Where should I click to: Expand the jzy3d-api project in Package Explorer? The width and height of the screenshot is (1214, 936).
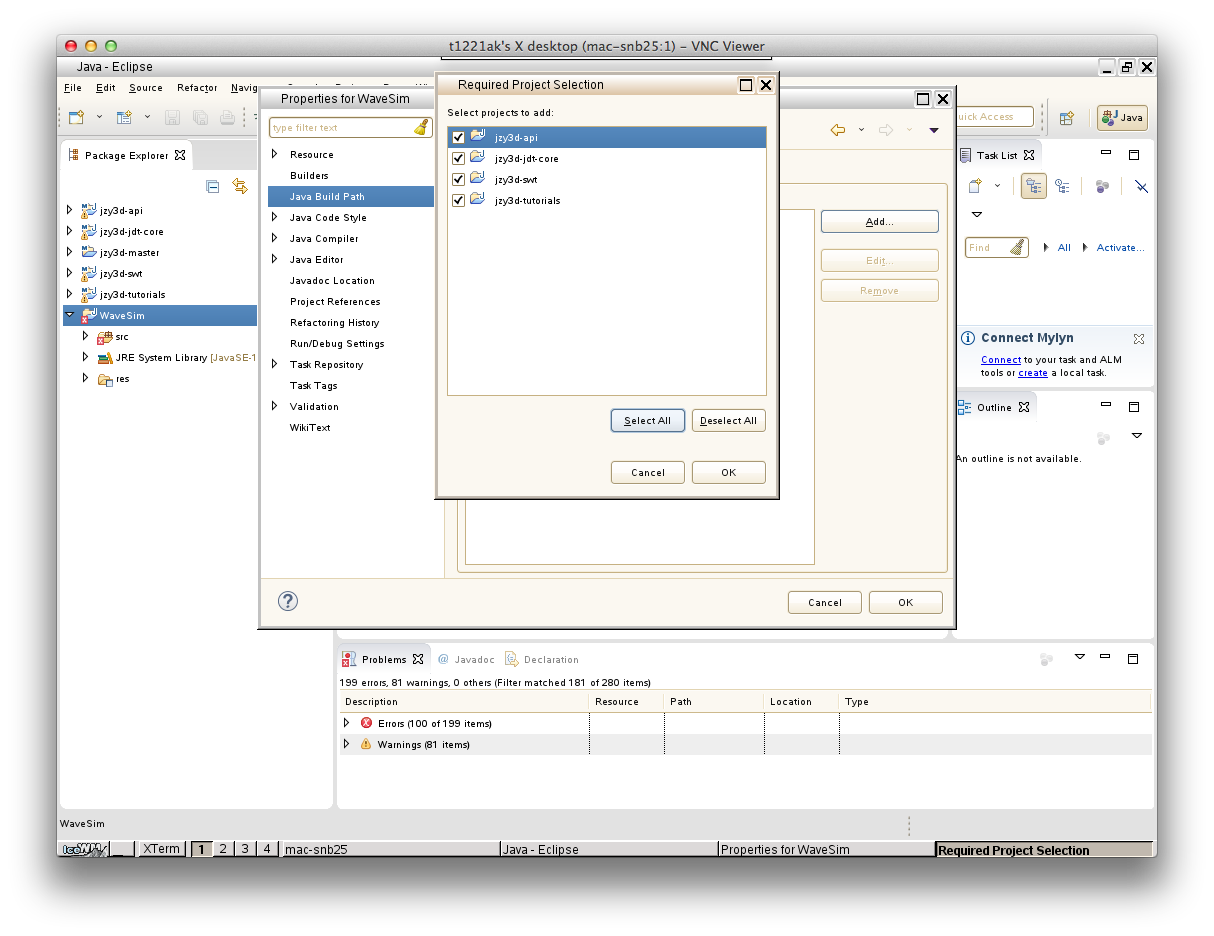point(69,210)
